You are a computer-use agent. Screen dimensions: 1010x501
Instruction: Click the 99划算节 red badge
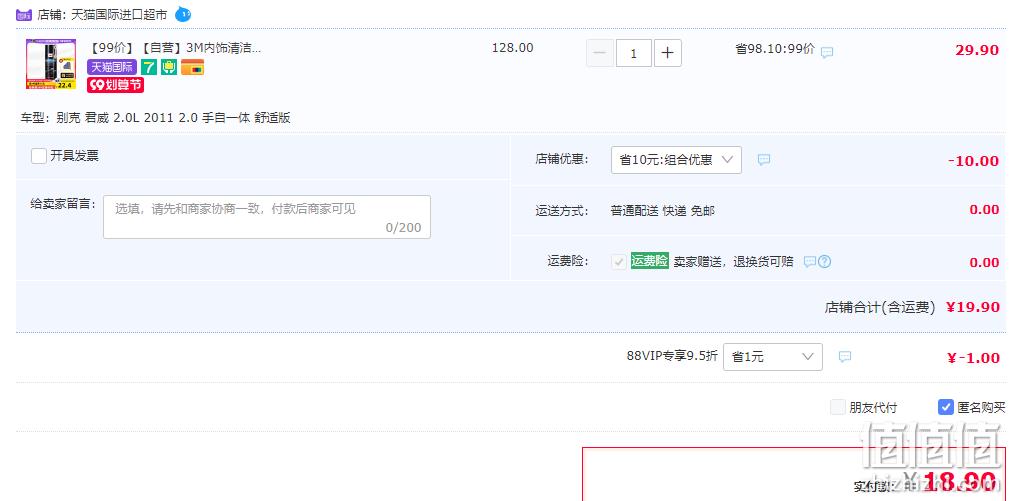[x=115, y=85]
